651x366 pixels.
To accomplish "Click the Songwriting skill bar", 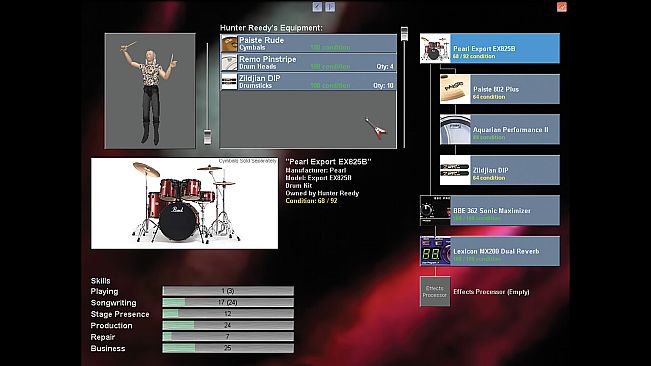I will pyautogui.click(x=228, y=302).
